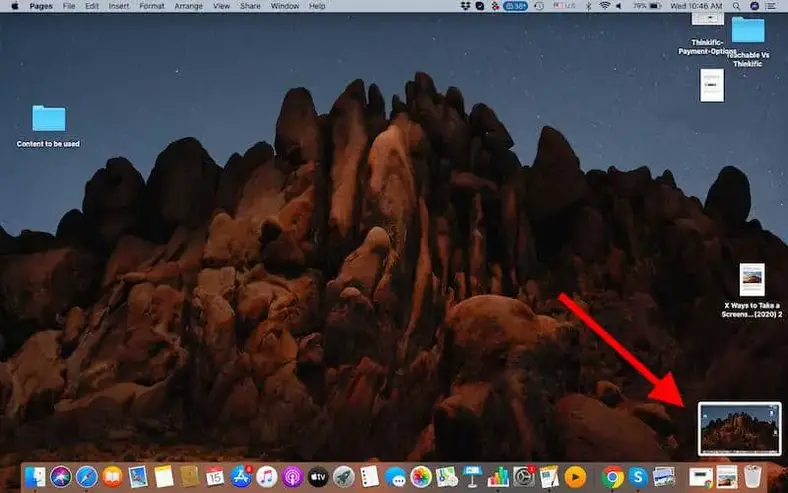Image resolution: width=788 pixels, height=493 pixels.
Task: Click the volume speaker icon in menu bar
Action: pyautogui.click(x=619, y=6)
